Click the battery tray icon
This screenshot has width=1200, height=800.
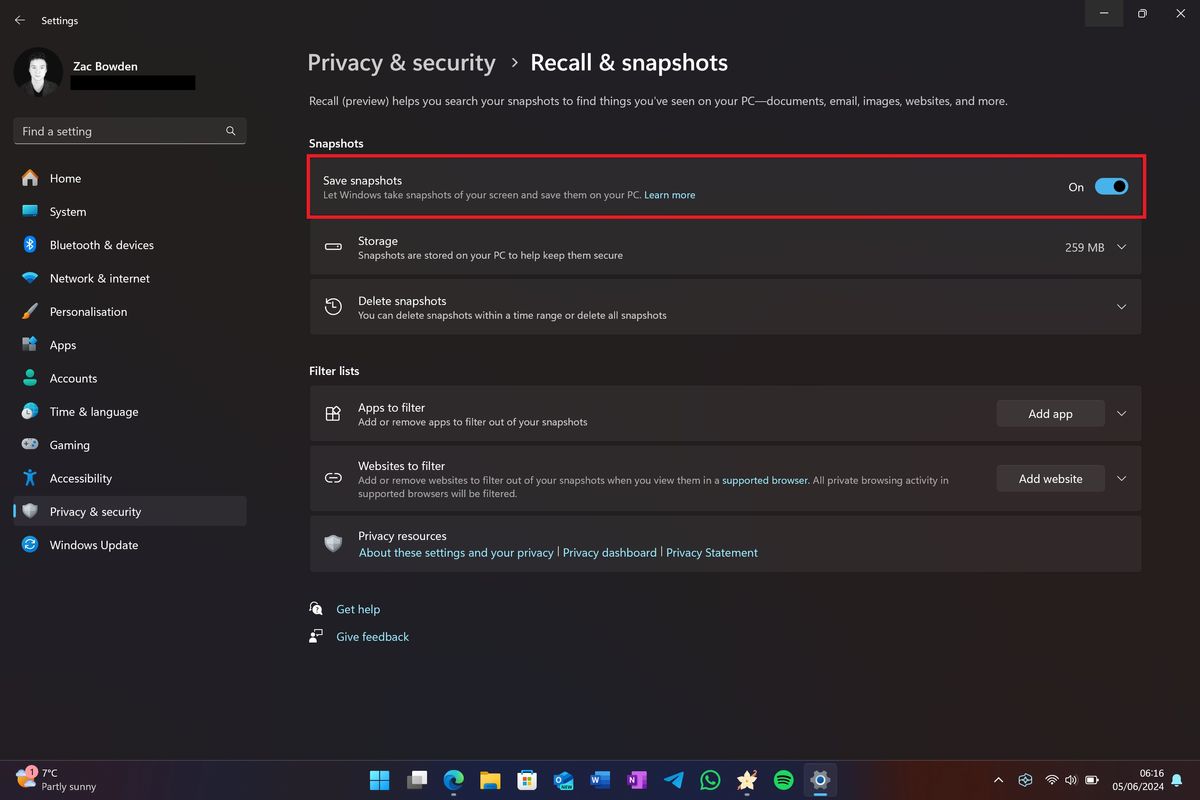click(1092, 780)
